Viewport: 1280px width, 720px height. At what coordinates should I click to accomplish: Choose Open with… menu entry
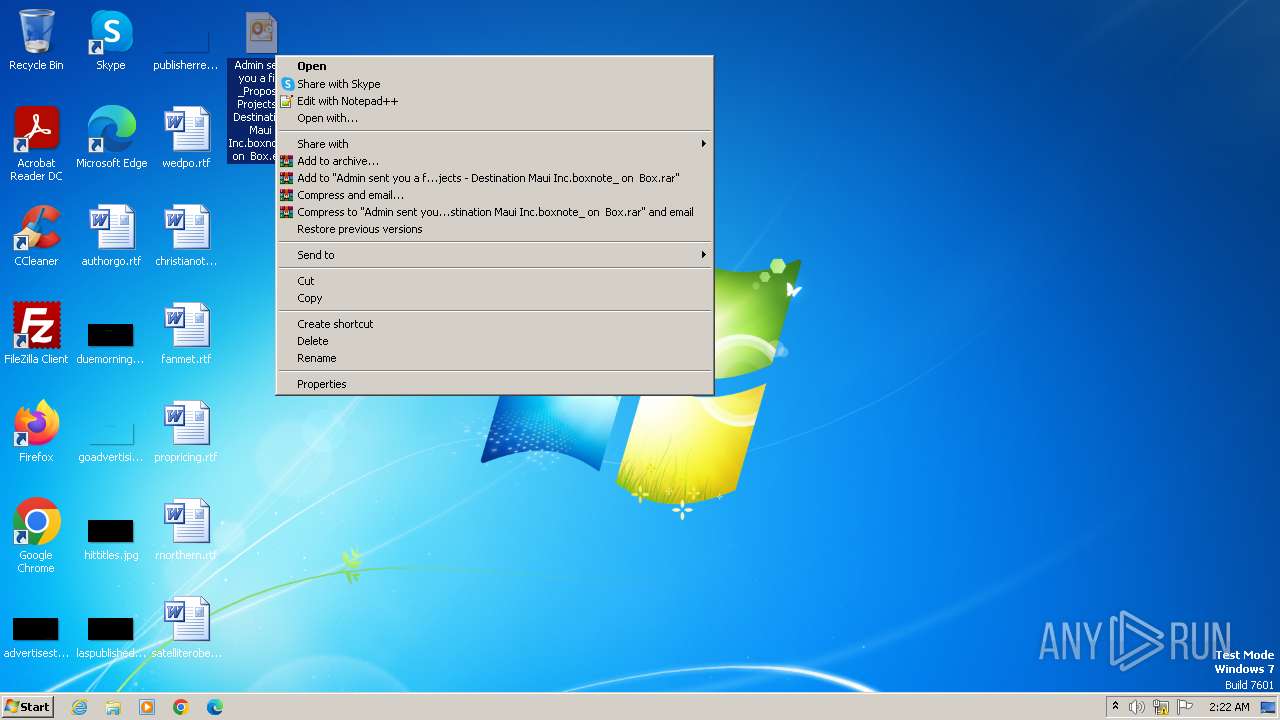tap(495, 118)
